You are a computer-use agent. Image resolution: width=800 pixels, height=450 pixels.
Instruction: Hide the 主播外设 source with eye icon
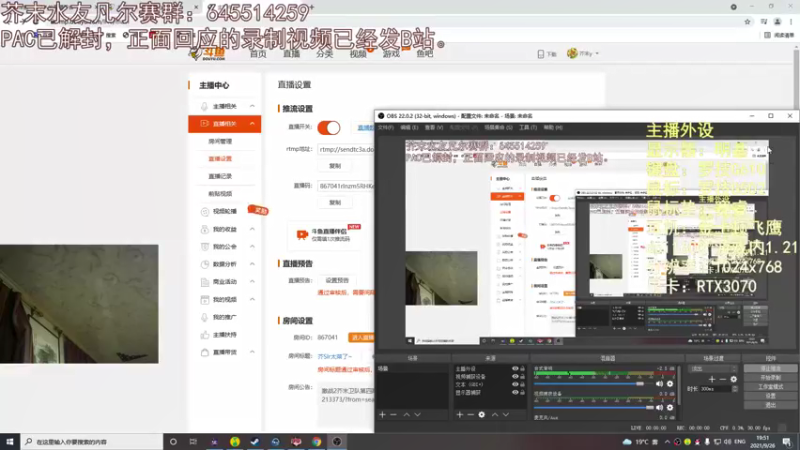pos(515,368)
